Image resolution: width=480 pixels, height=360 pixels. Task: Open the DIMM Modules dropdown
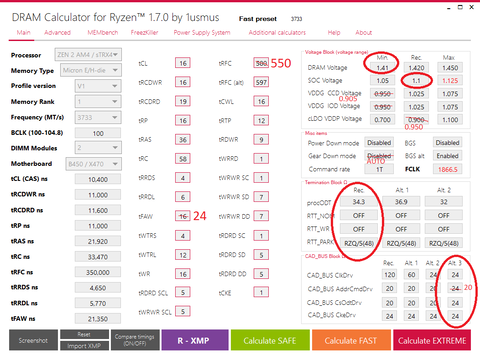pos(98,148)
